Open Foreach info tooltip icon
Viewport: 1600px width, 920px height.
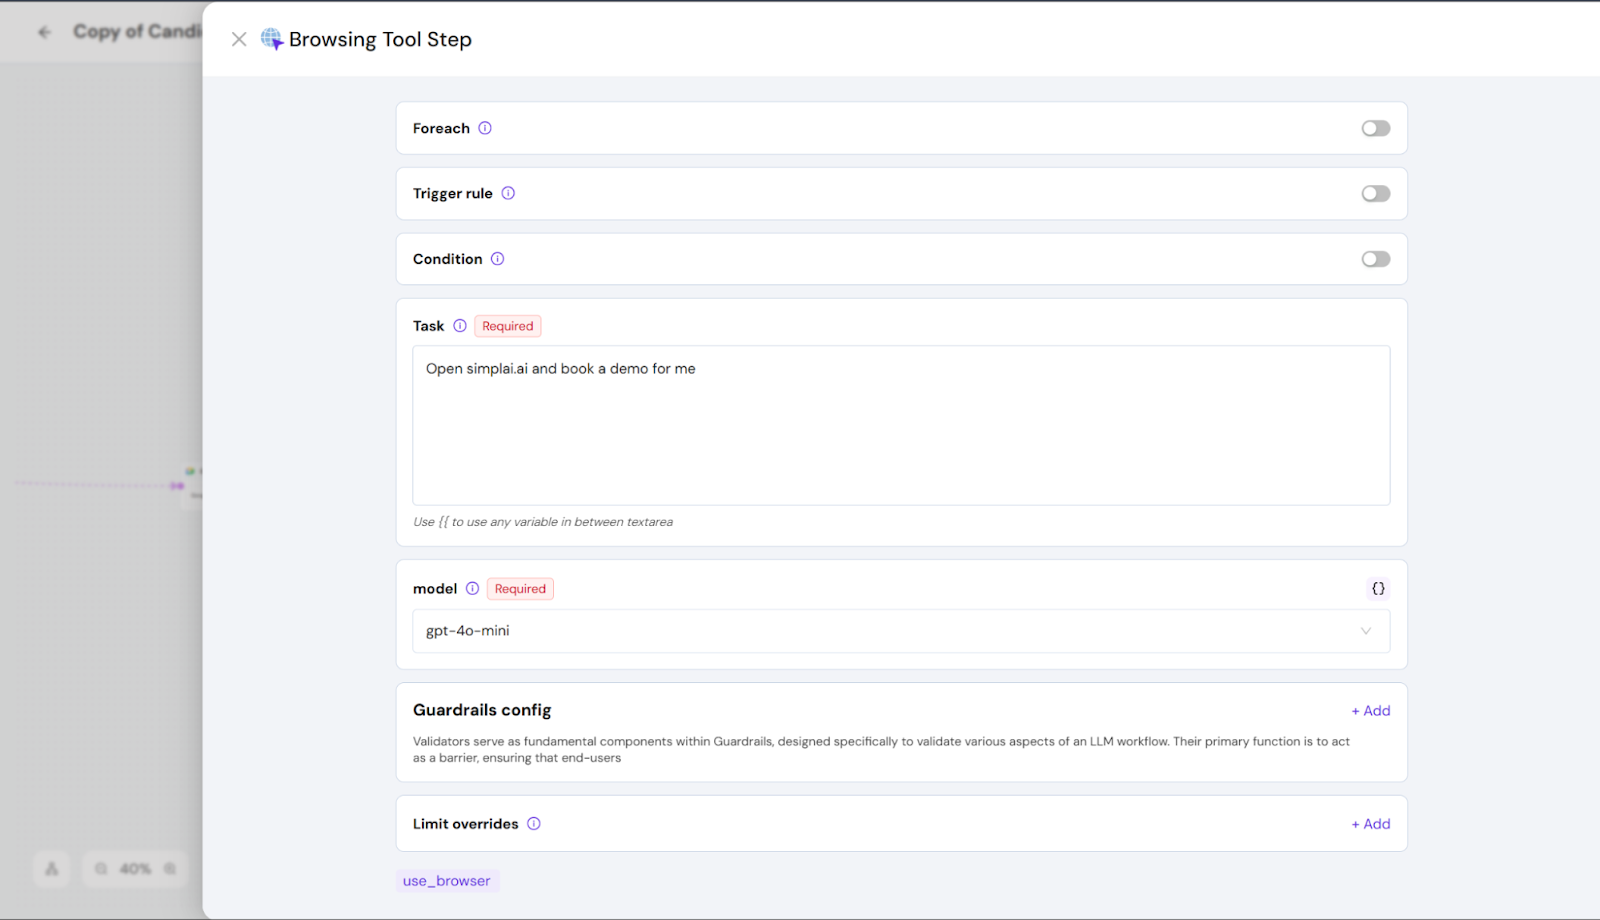click(x=485, y=128)
